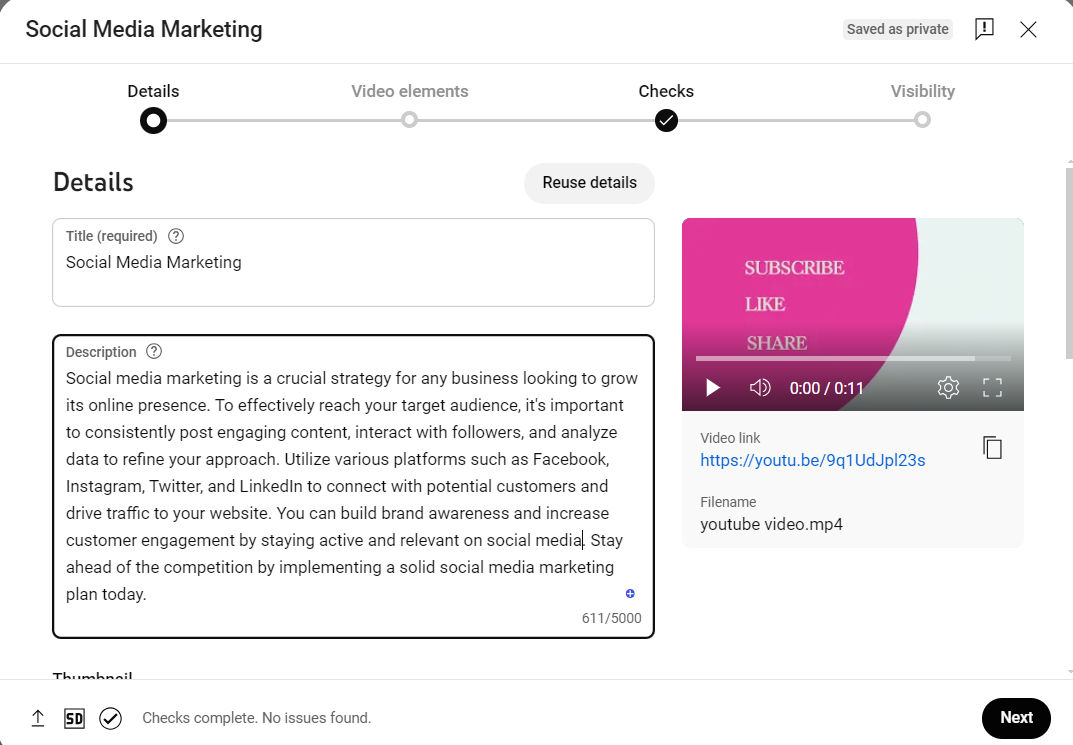Click the checks complete checkmark icon
The width and height of the screenshot is (1073, 745).
click(x=110, y=718)
